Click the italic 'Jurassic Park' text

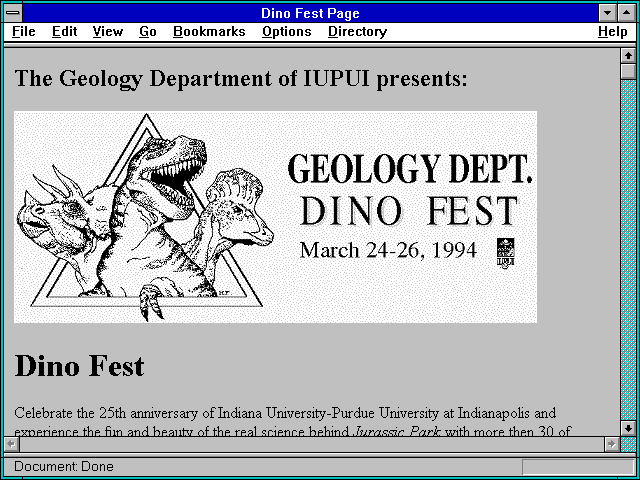396,431
